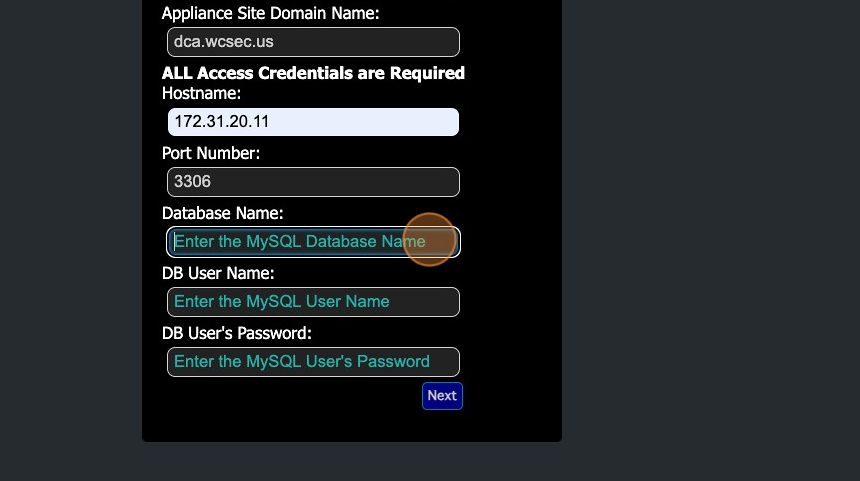Click the 172.31.20.11 hostname value
Screen dimensions: 860x481
221,122
